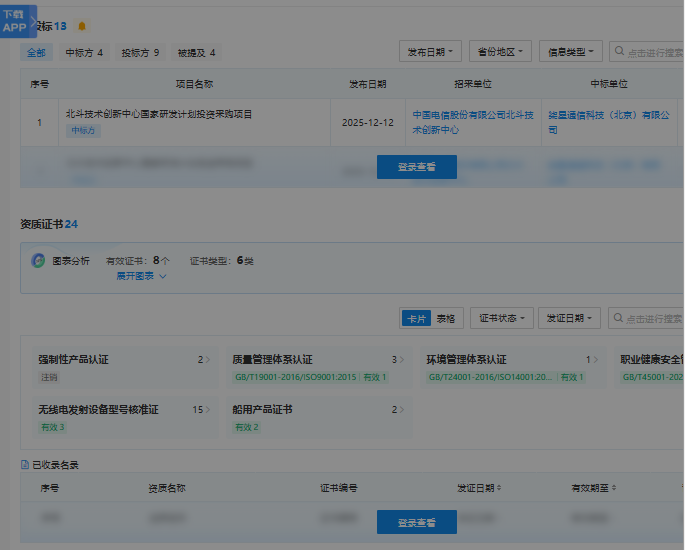
Task: Click the 有效 3 tag
Action: coord(52,427)
